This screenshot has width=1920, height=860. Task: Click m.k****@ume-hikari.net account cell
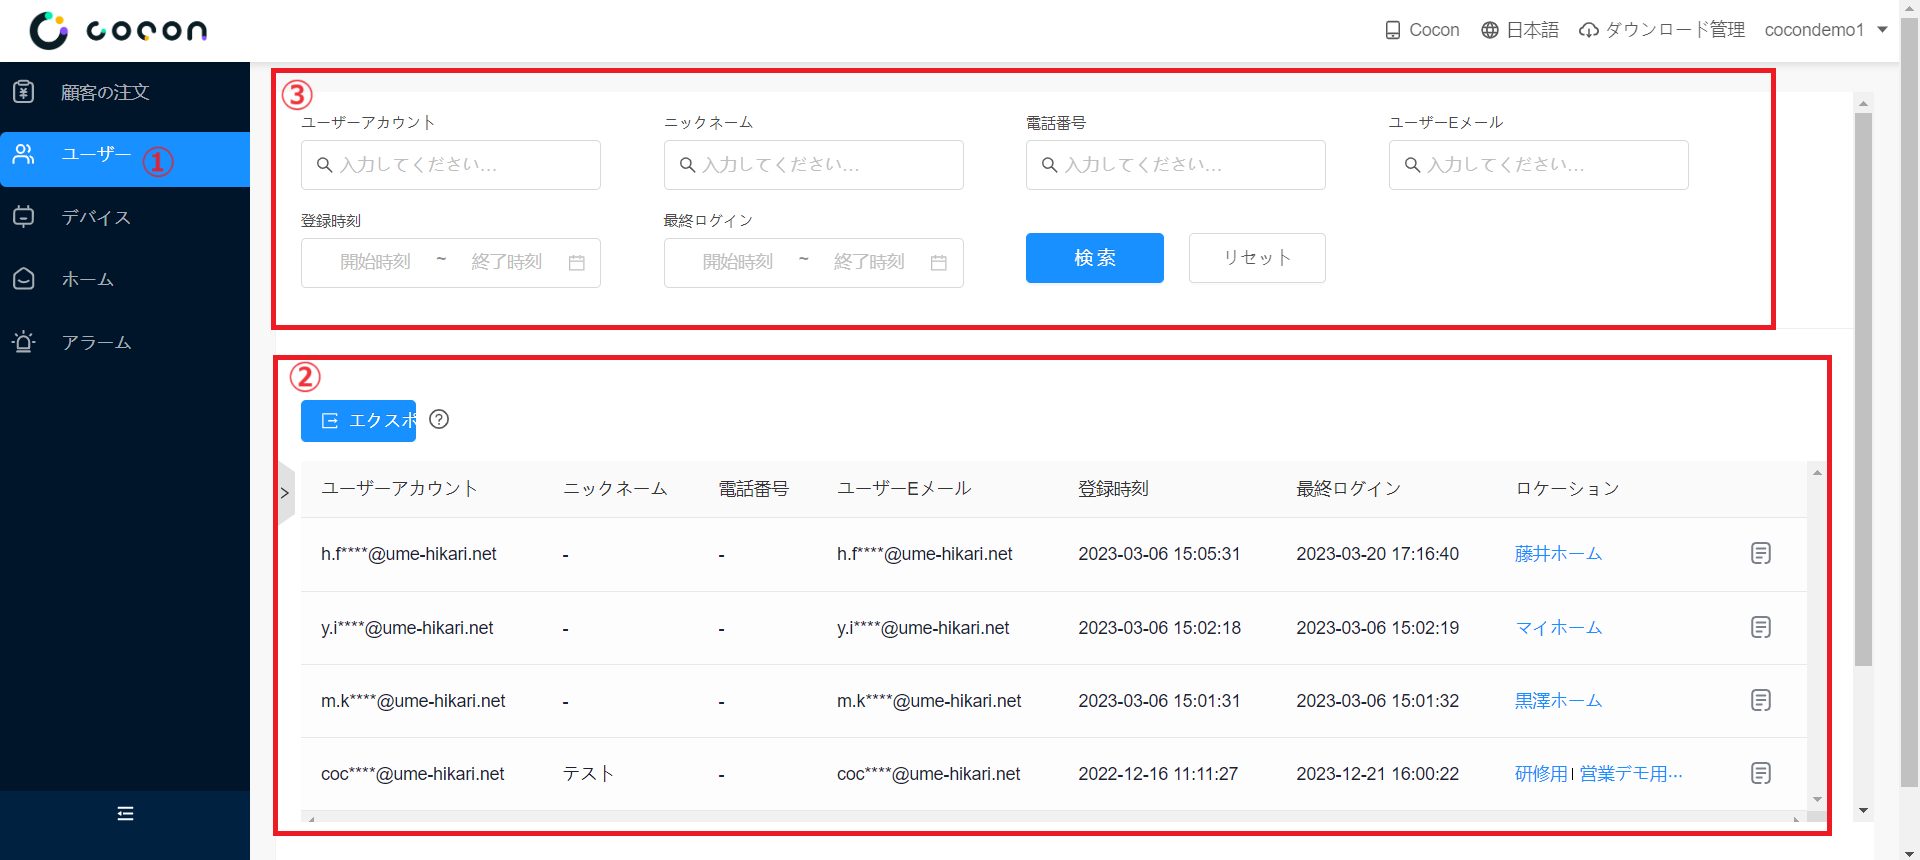click(x=413, y=701)
